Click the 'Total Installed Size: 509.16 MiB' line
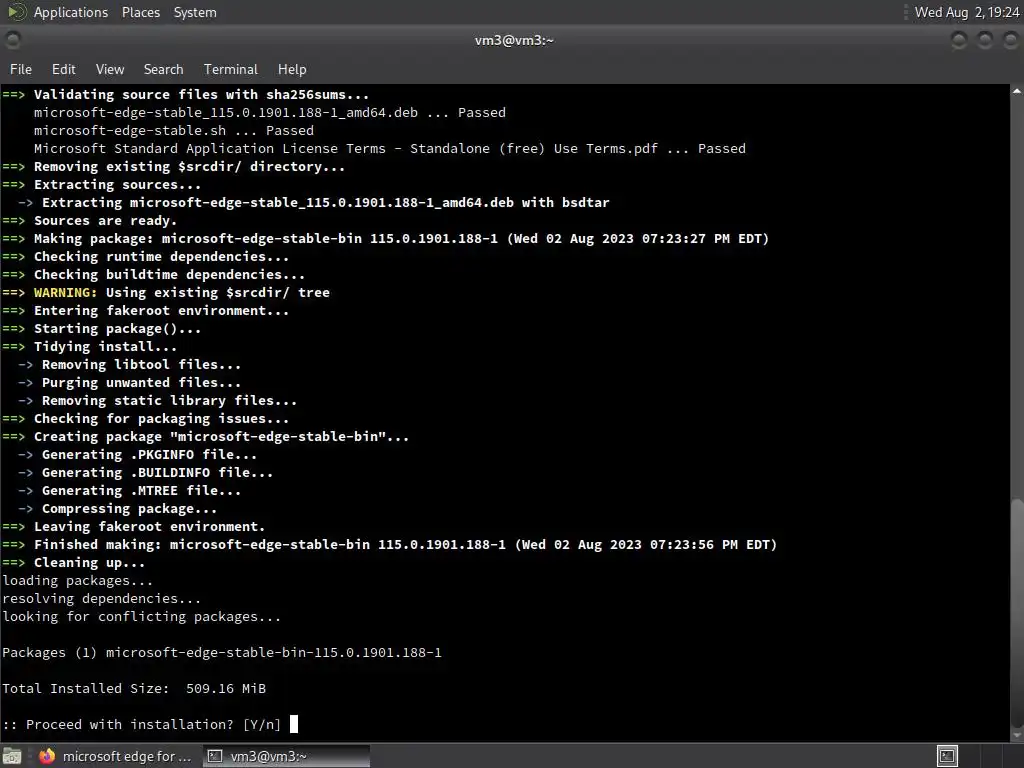Image resolution: width=1024 pixels, height=768 pixels. click(134, 688)
